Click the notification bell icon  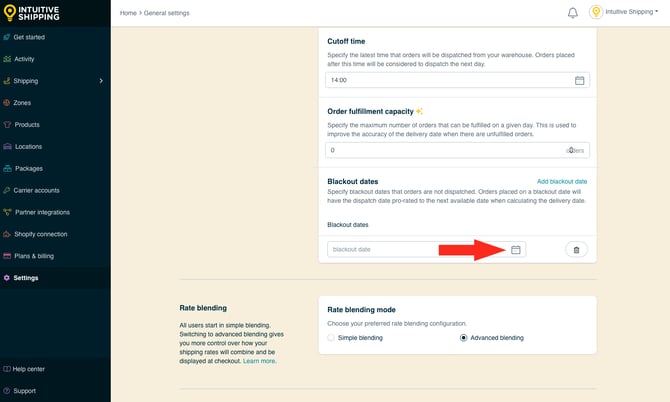[x=573, y=13]
